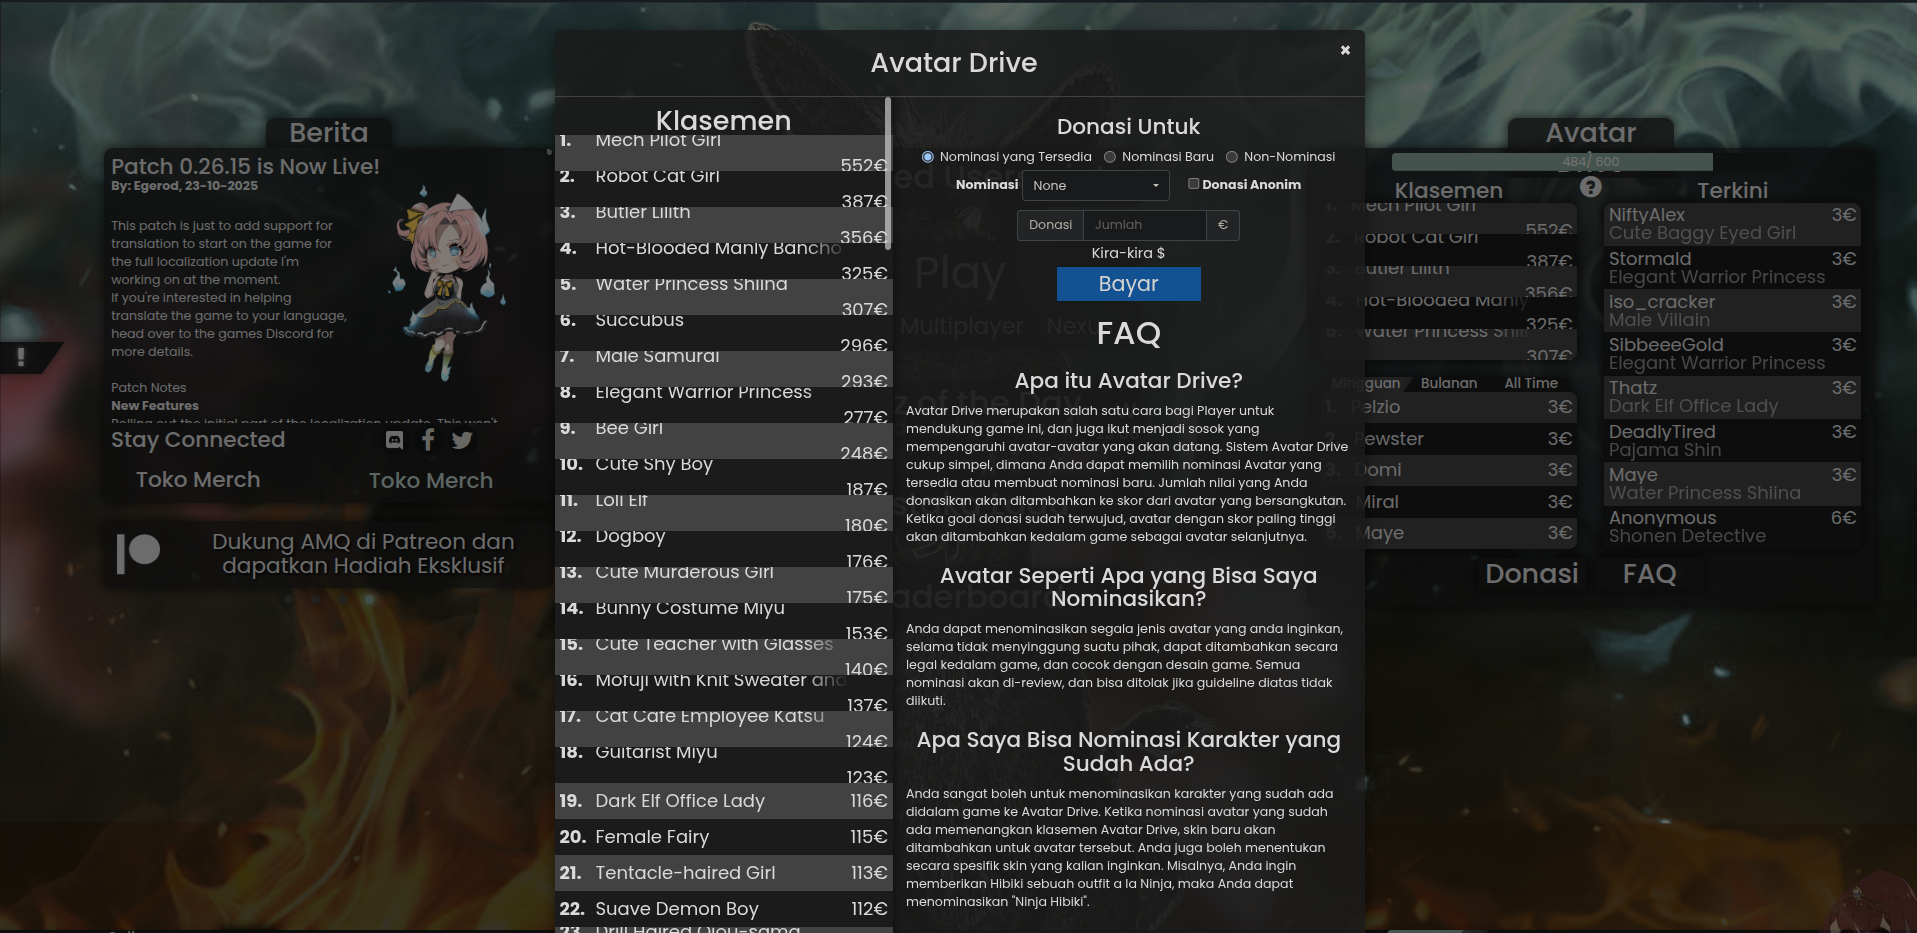The image size is (1917, 933).
Task: Click the Klasemen list scrollbar
Action: coord(887,172)
